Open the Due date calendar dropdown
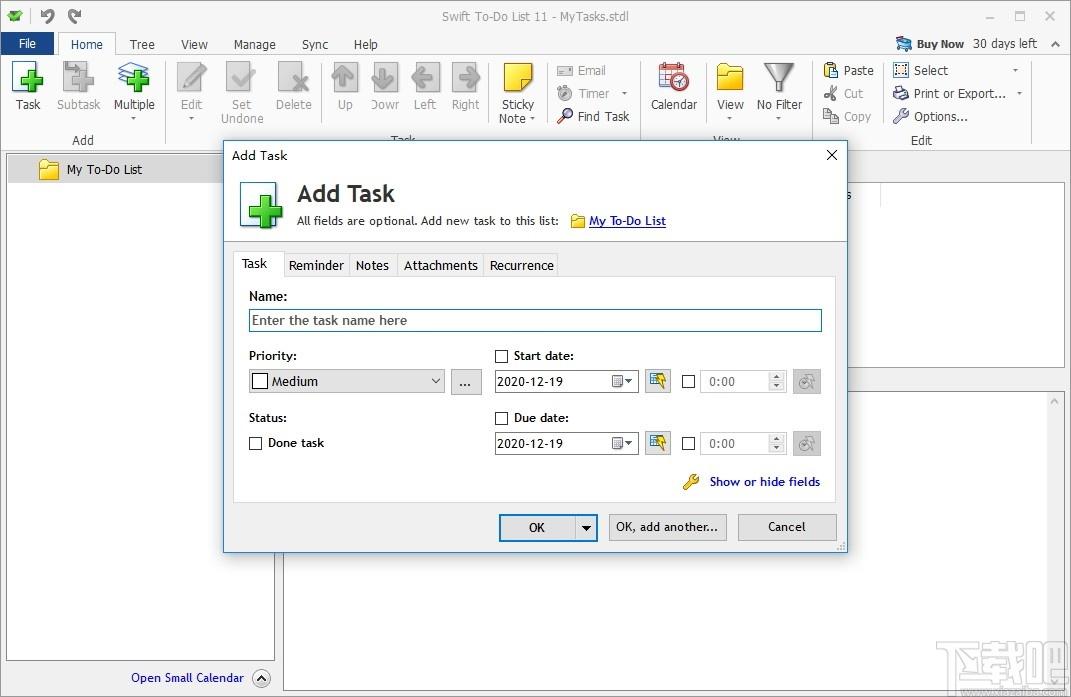This screenshot has height=697, width=1071. tap(622, 443)
